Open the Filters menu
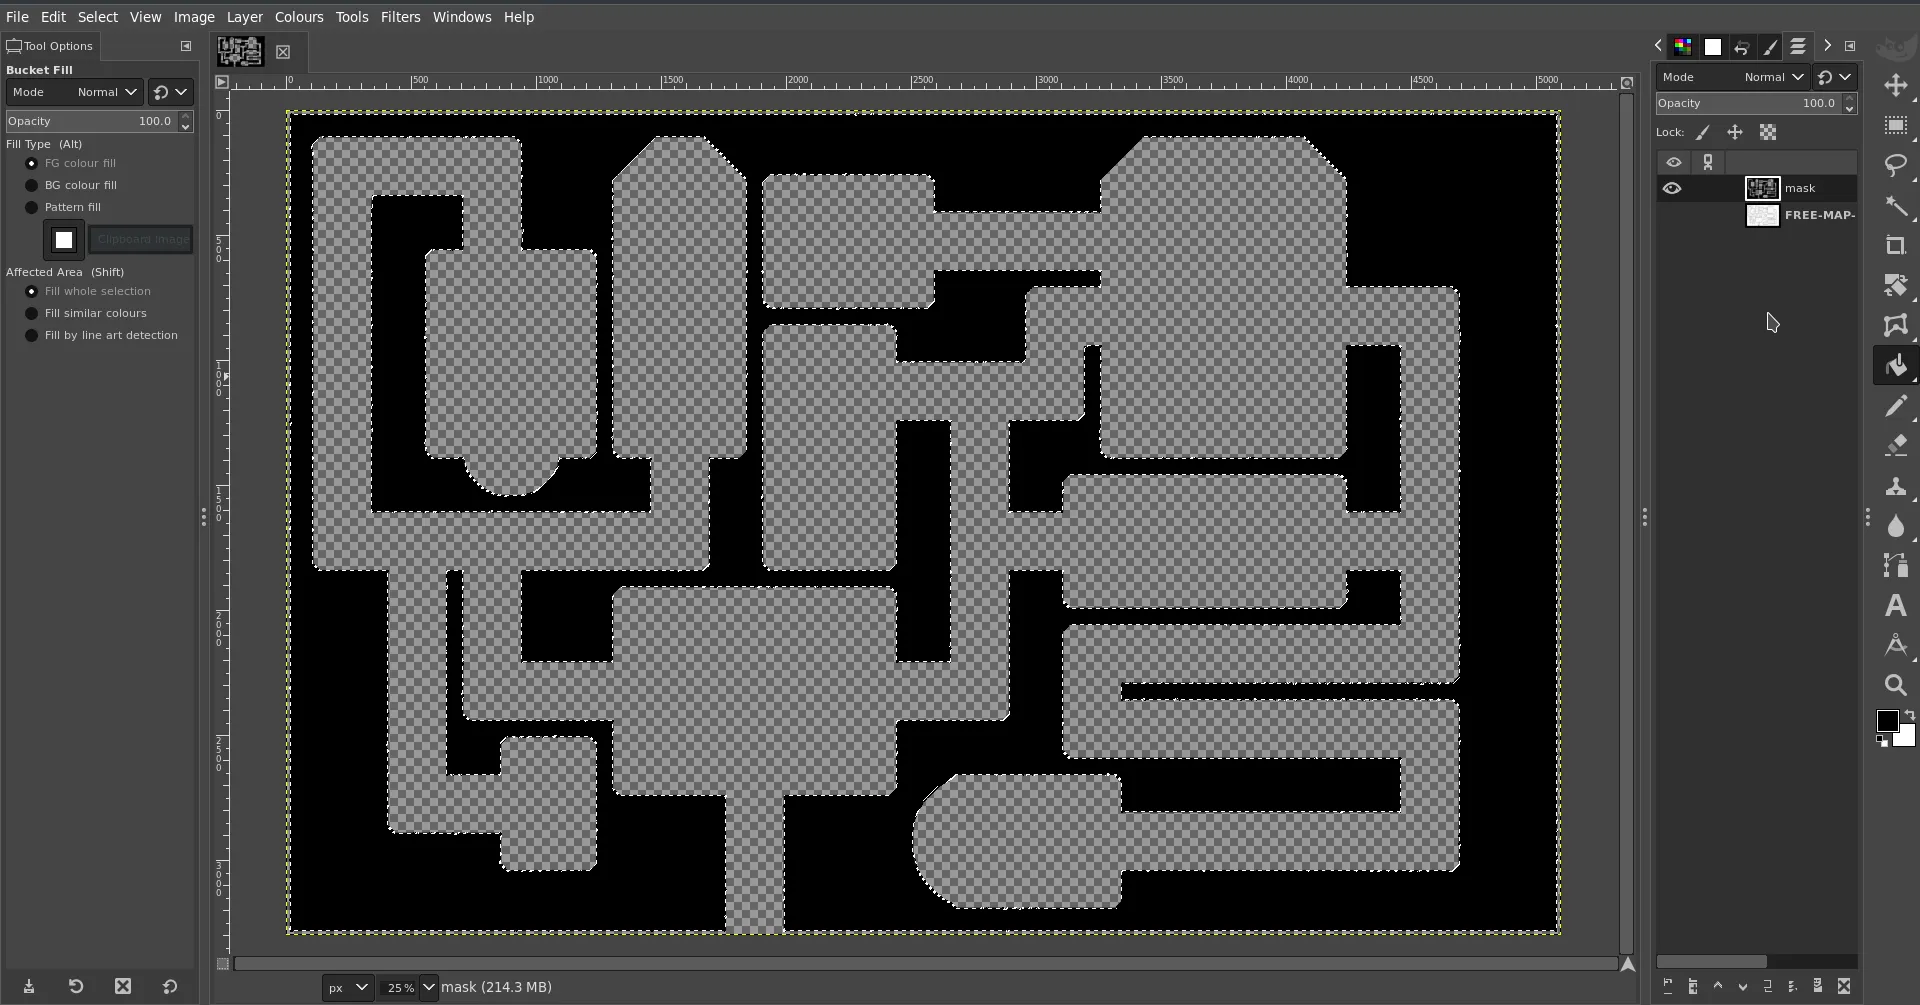This screenshot has width=1920, height=1005. coord(400,17)
